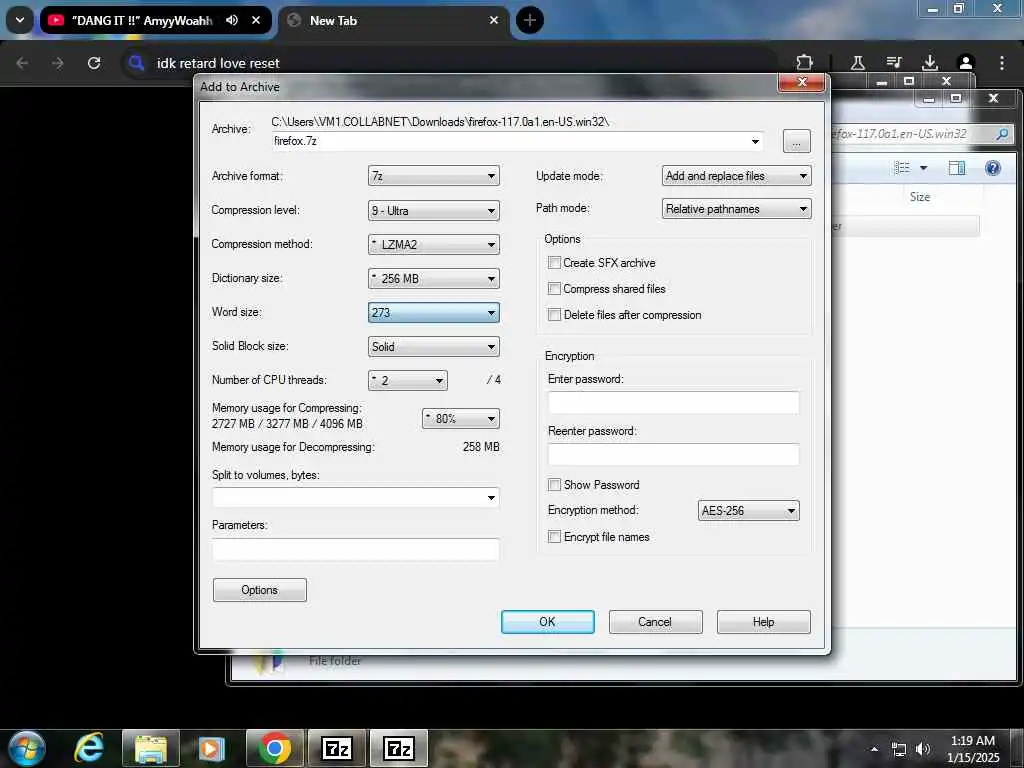Screen dimensions: 1024x768
Task: Switch to the second 7z taskbar window
Action: coord(398,748)
